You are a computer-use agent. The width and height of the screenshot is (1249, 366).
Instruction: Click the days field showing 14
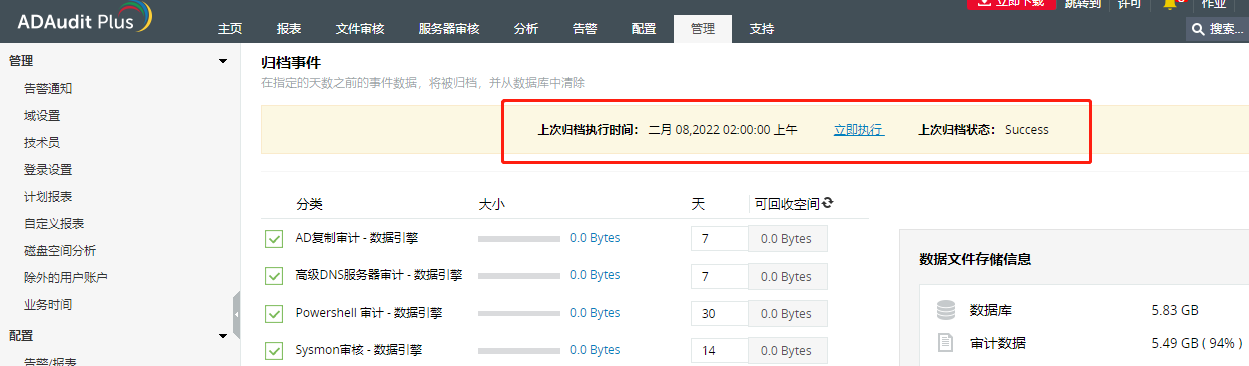point(720,350)
